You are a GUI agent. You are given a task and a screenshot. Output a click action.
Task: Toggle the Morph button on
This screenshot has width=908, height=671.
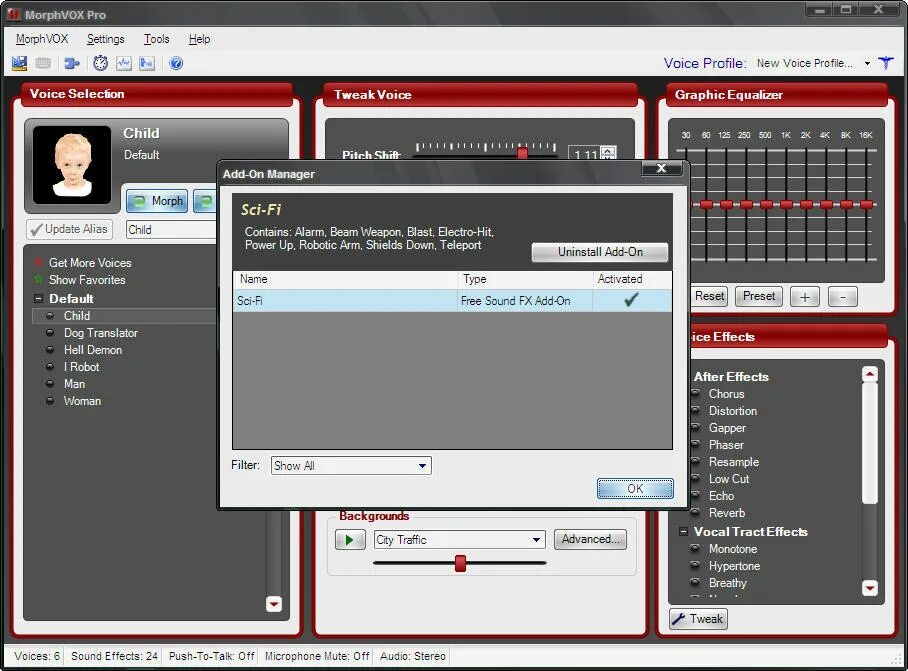(x=157, y=201)
